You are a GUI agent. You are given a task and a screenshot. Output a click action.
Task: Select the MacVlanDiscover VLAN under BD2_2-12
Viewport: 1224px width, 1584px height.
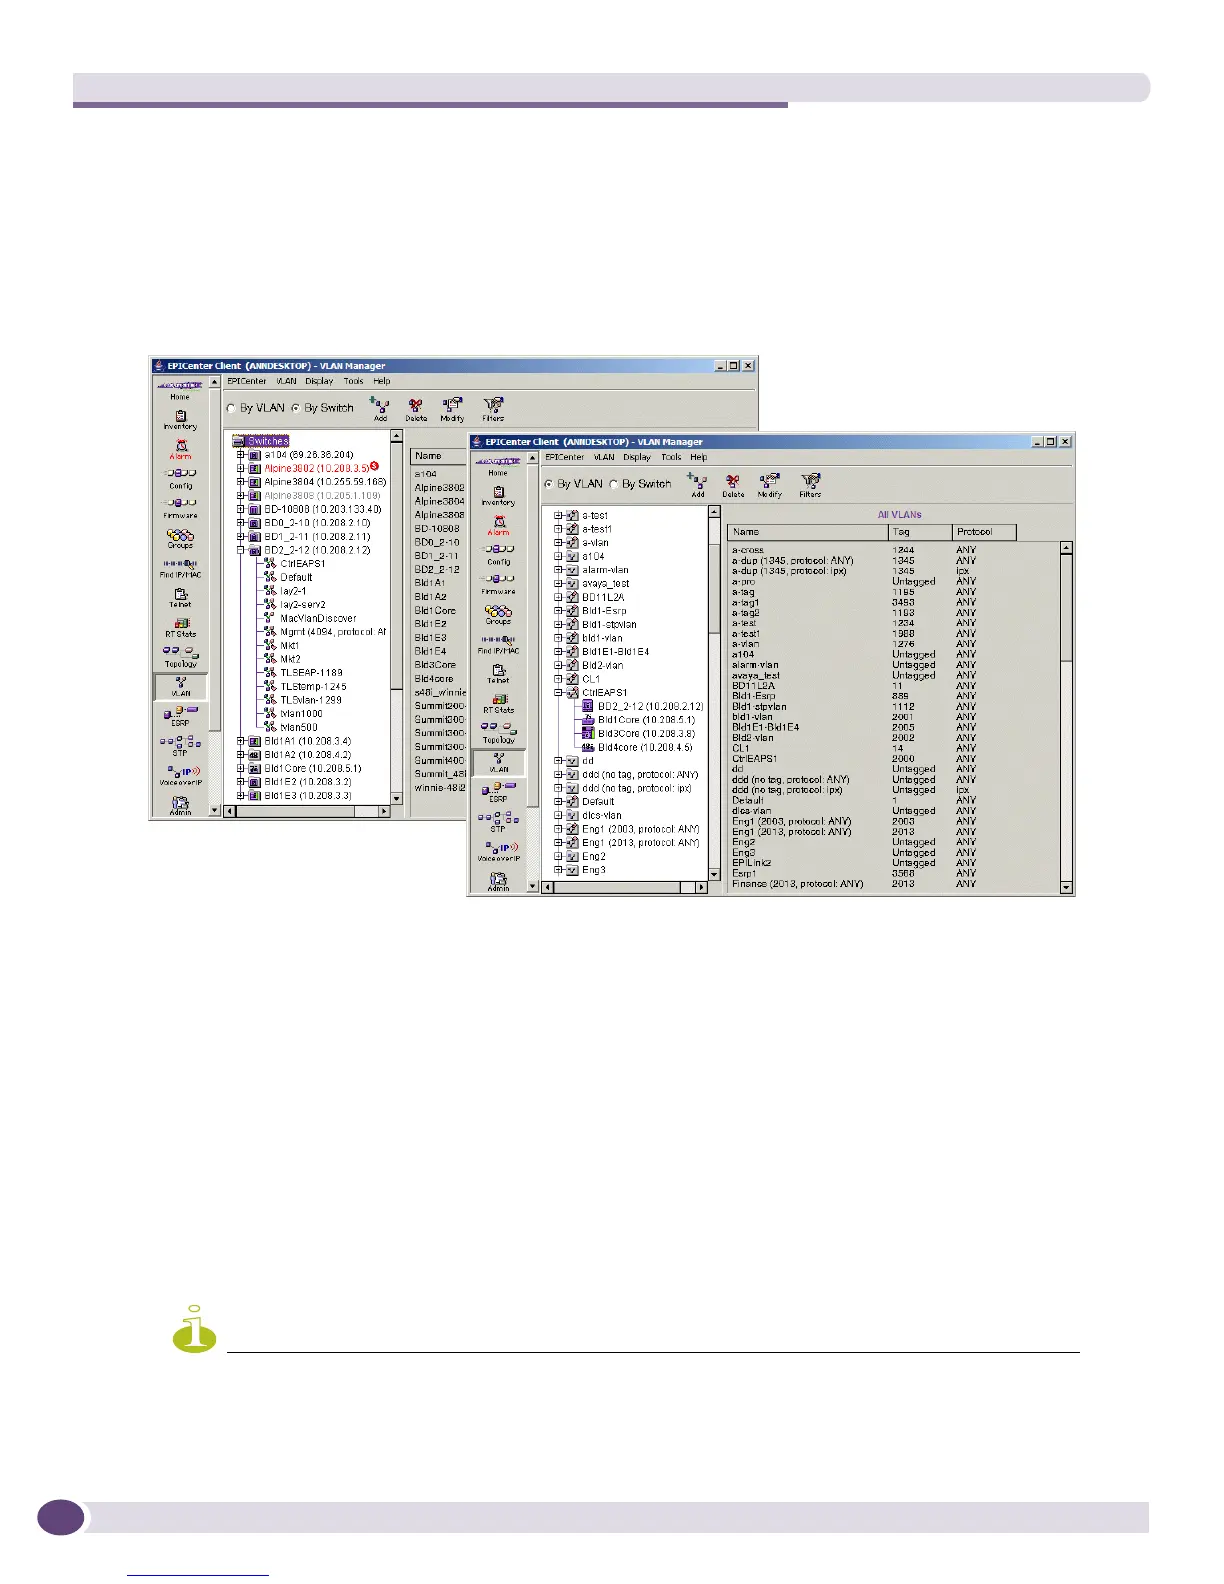click(x=318, y=618)
